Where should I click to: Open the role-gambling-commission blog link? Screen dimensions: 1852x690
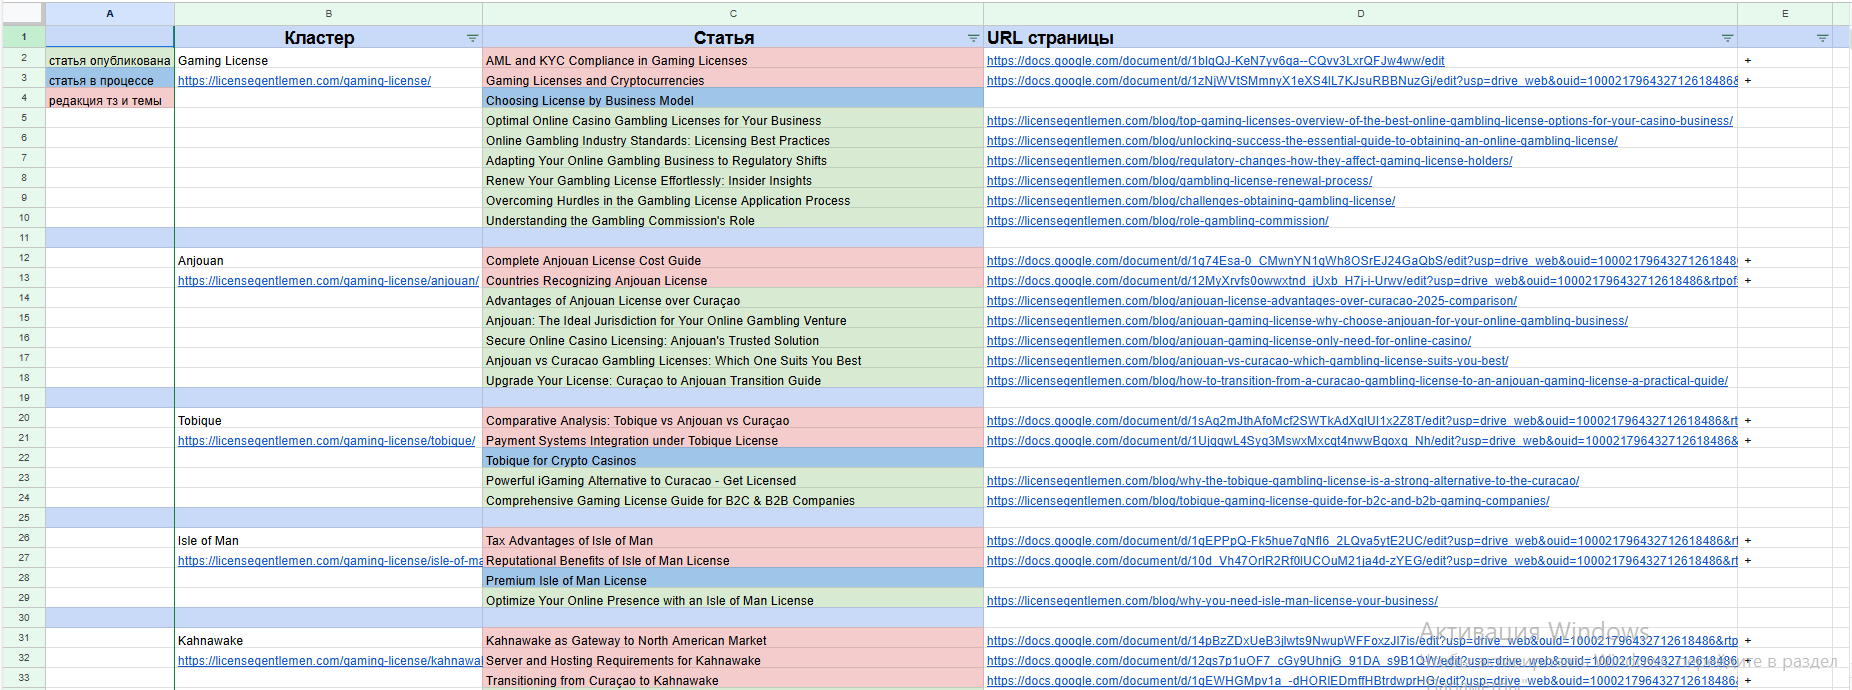coord(1157,221)
